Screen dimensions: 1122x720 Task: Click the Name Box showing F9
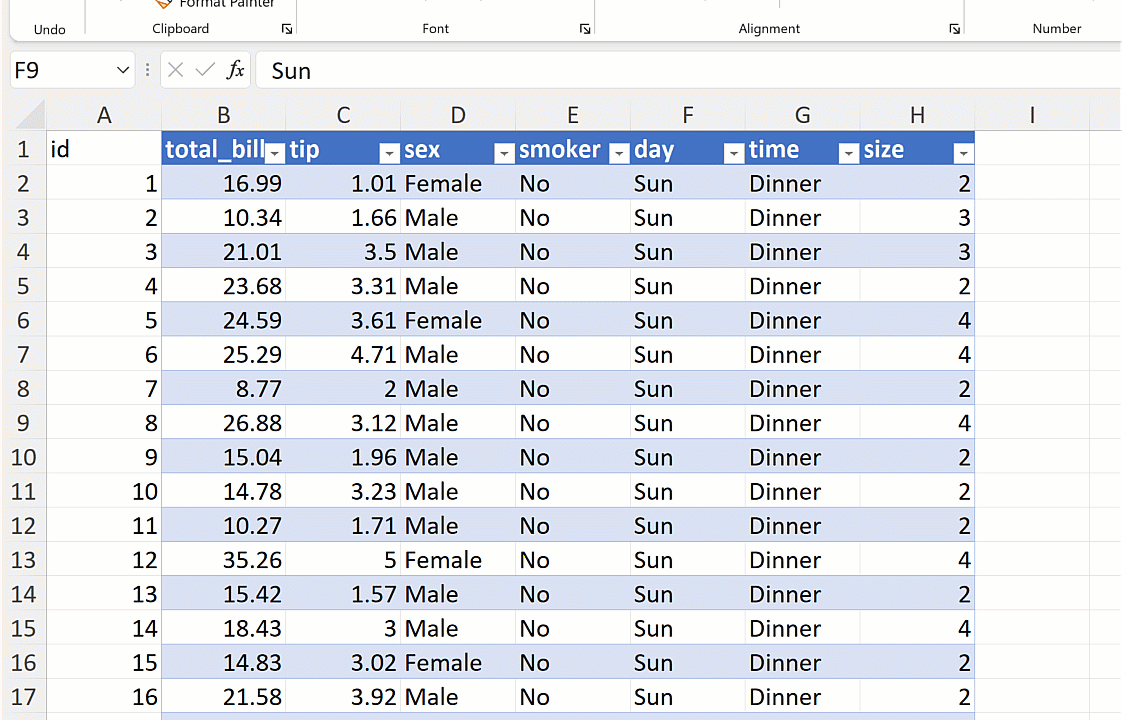coord(60,70)
